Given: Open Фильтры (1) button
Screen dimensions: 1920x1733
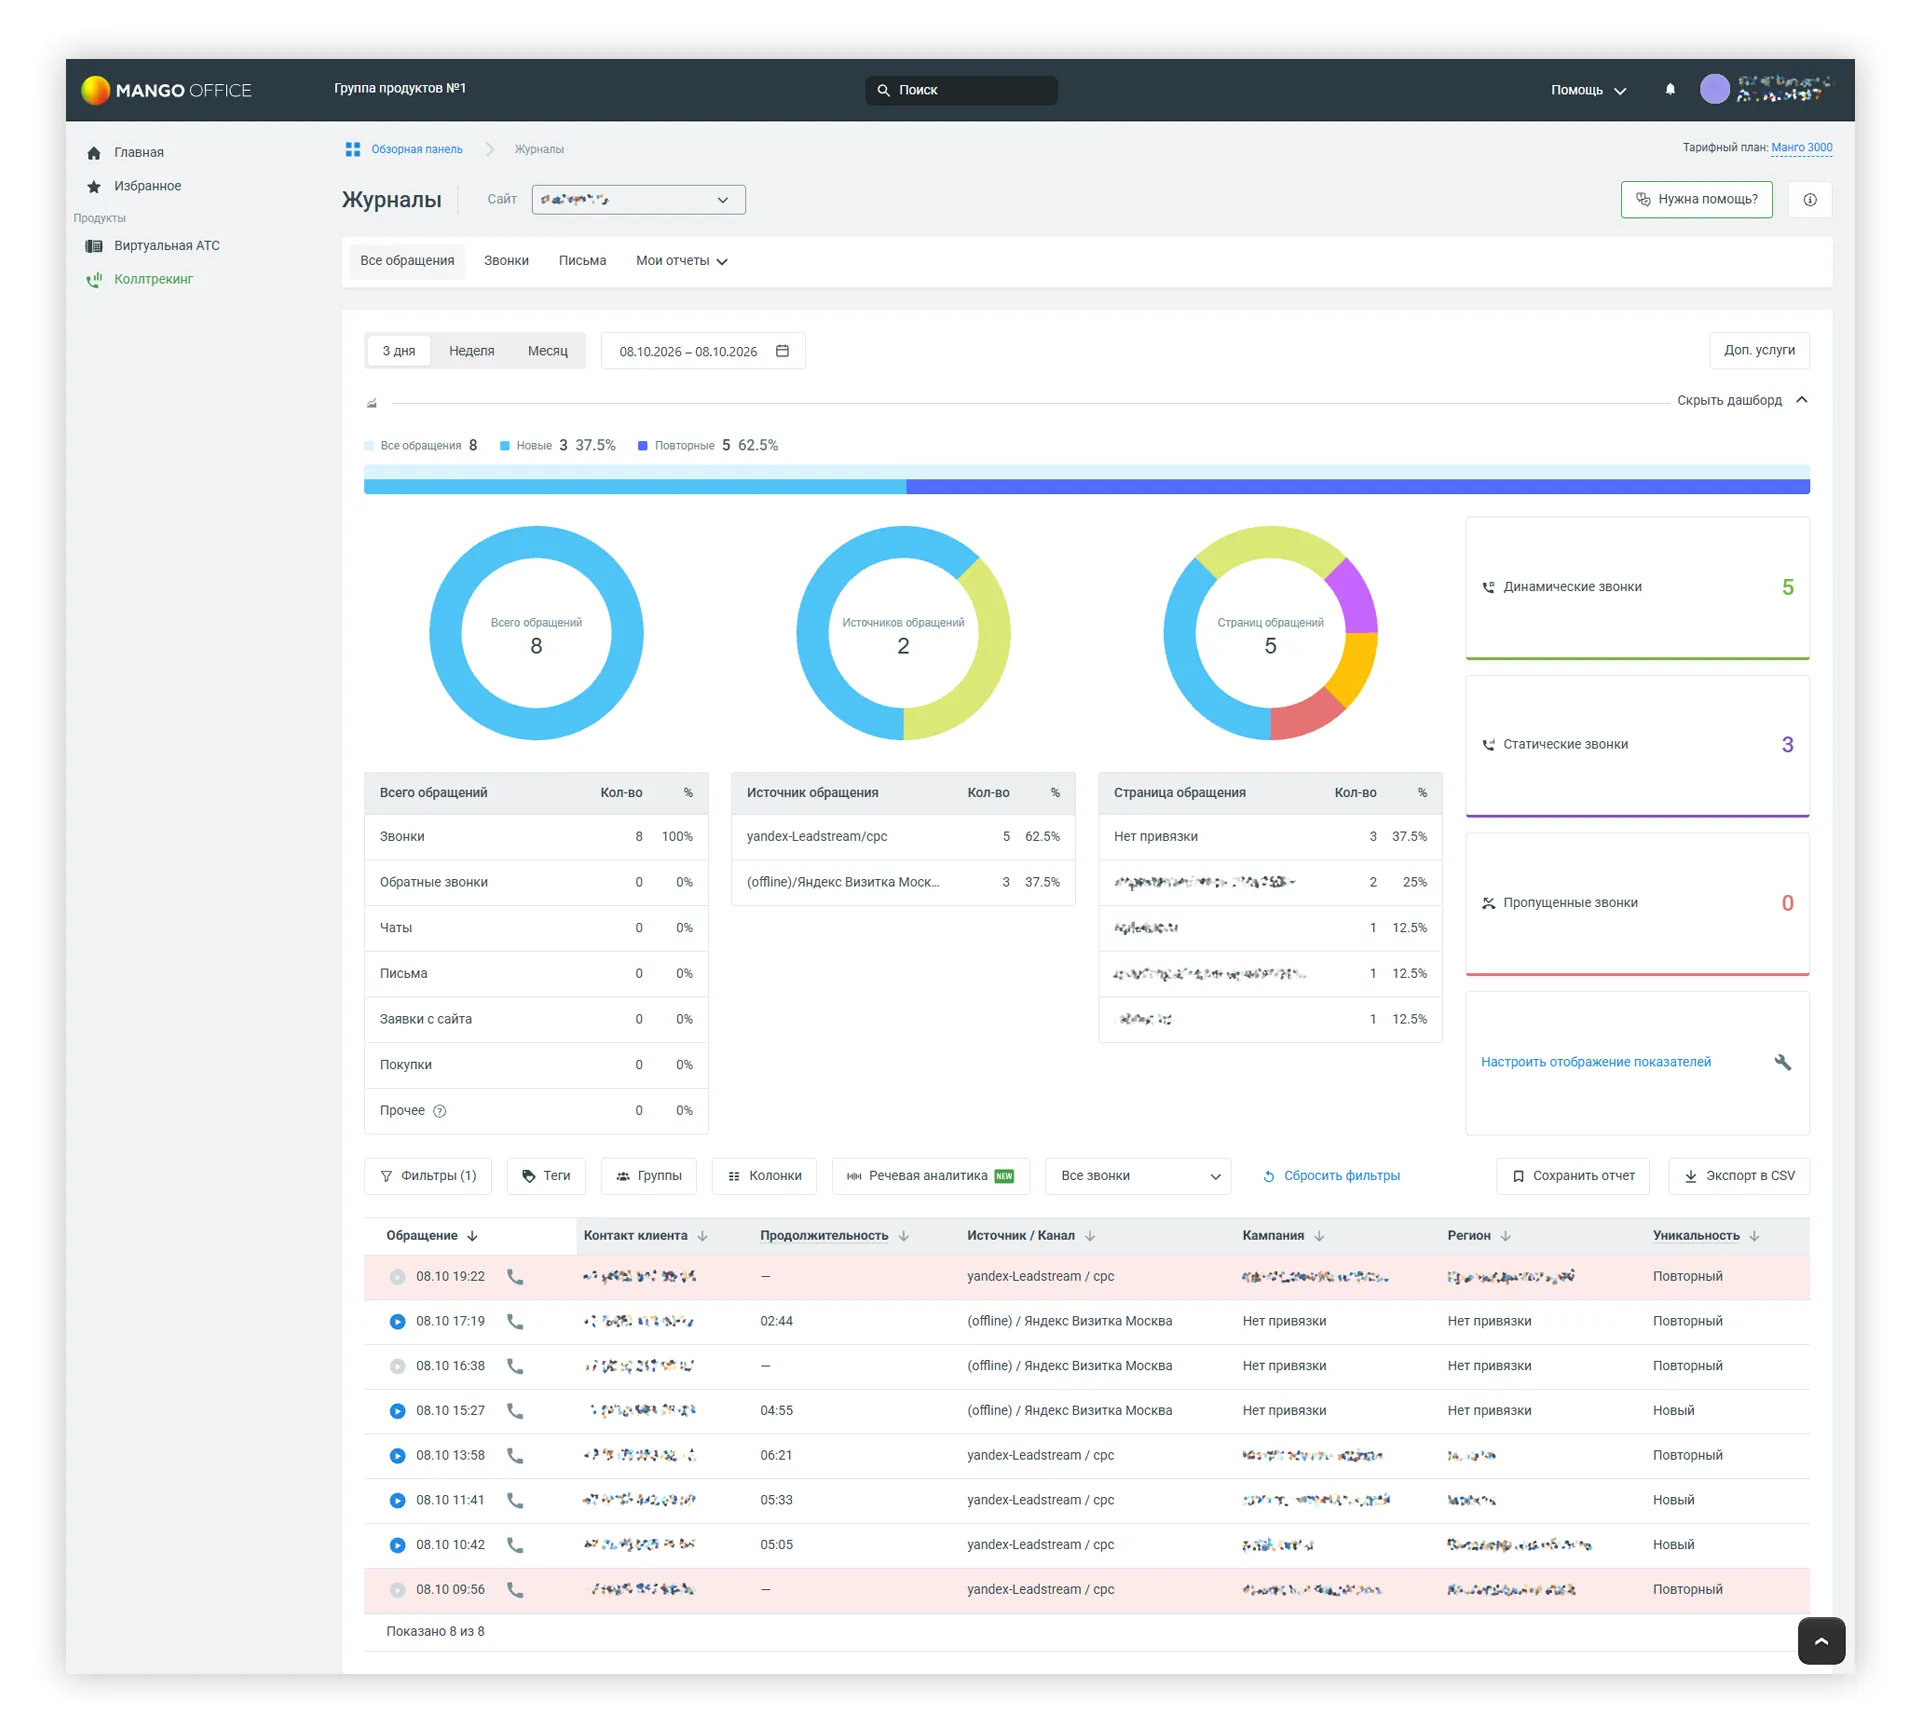Looking at the screenshot, I should click(x=428, y=1176).
